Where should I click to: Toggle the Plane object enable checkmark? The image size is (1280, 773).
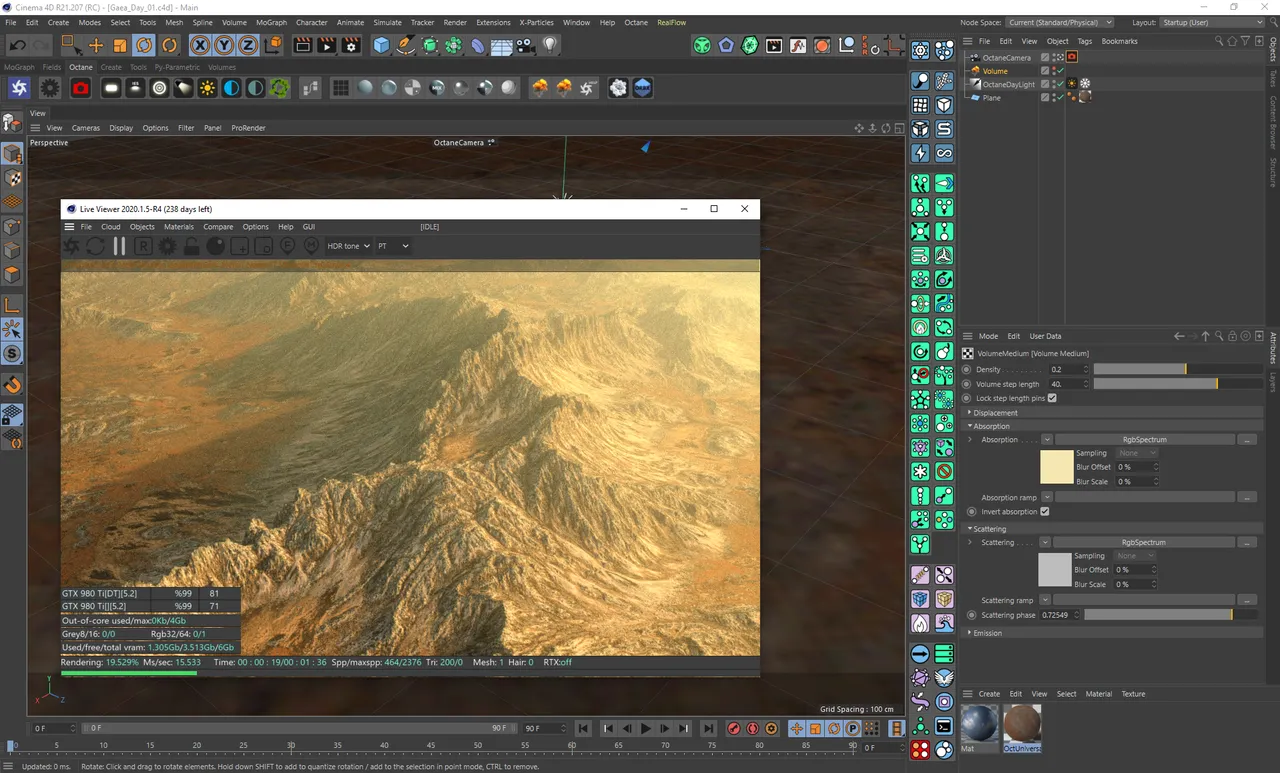(1059, 98)
